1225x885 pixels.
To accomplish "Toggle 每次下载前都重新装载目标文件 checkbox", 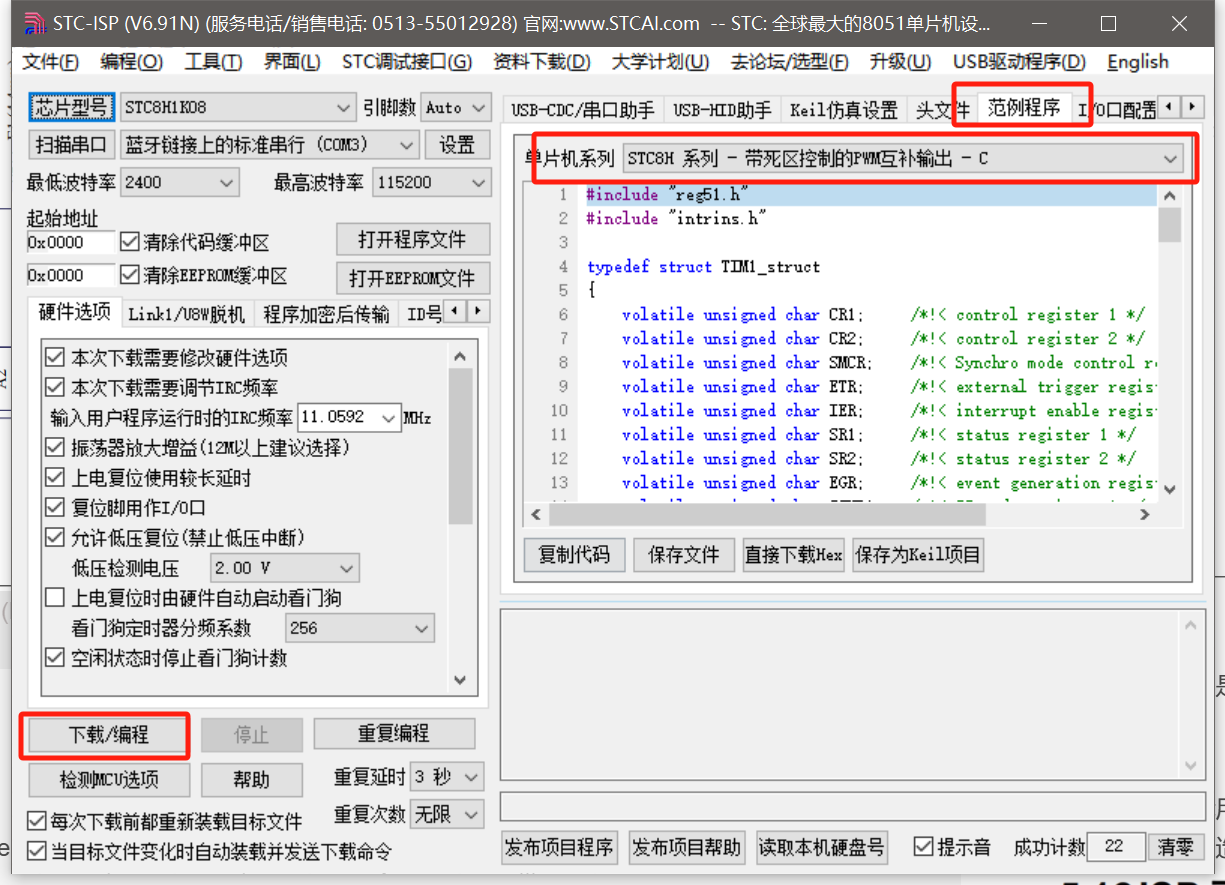I will pyautogui.click(x=37, y=822).
